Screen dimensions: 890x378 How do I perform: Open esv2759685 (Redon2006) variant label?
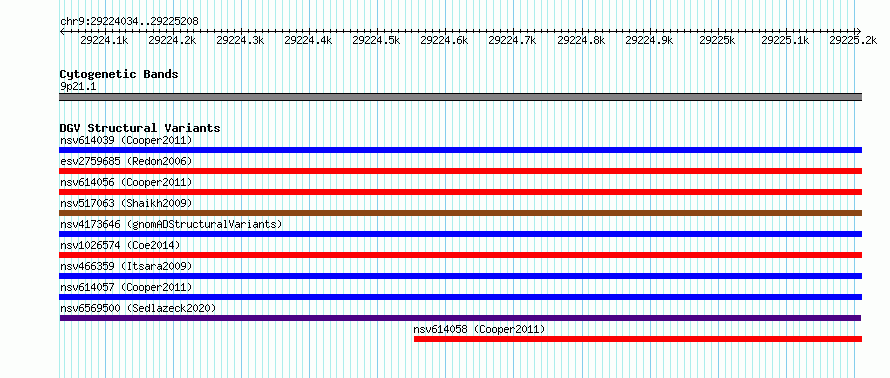tap(126, 161)
